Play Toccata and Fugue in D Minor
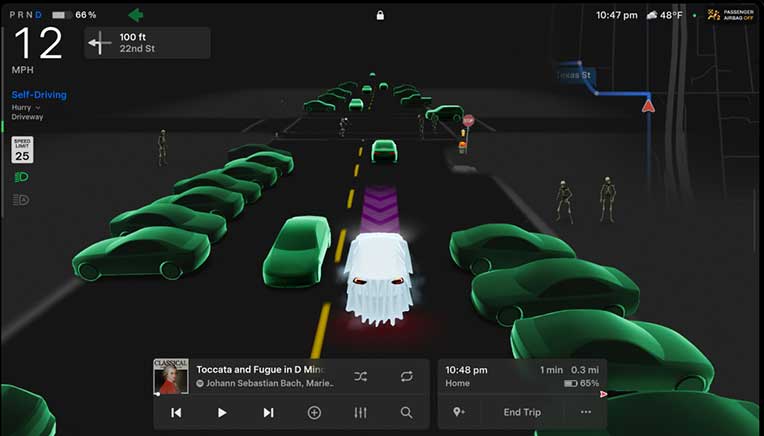The width and height of the screenshot is (764, 436). pyautogui.click(x=222, y=413)
